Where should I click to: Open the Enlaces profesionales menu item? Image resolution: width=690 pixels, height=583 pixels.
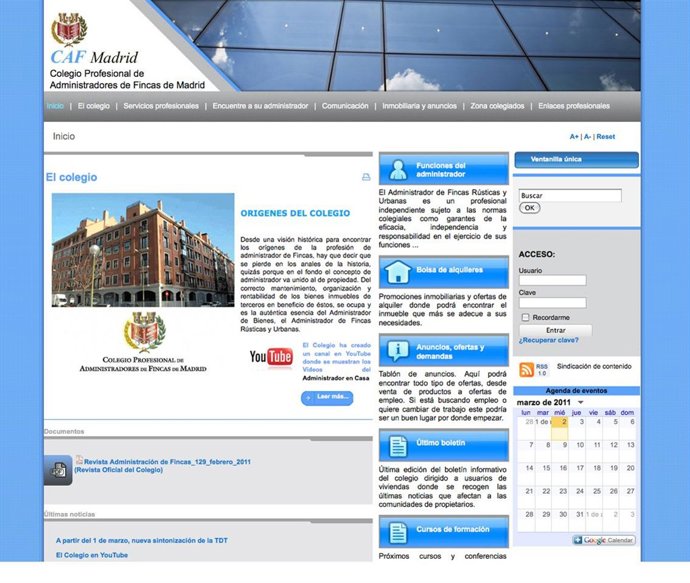tap(574, 106)
